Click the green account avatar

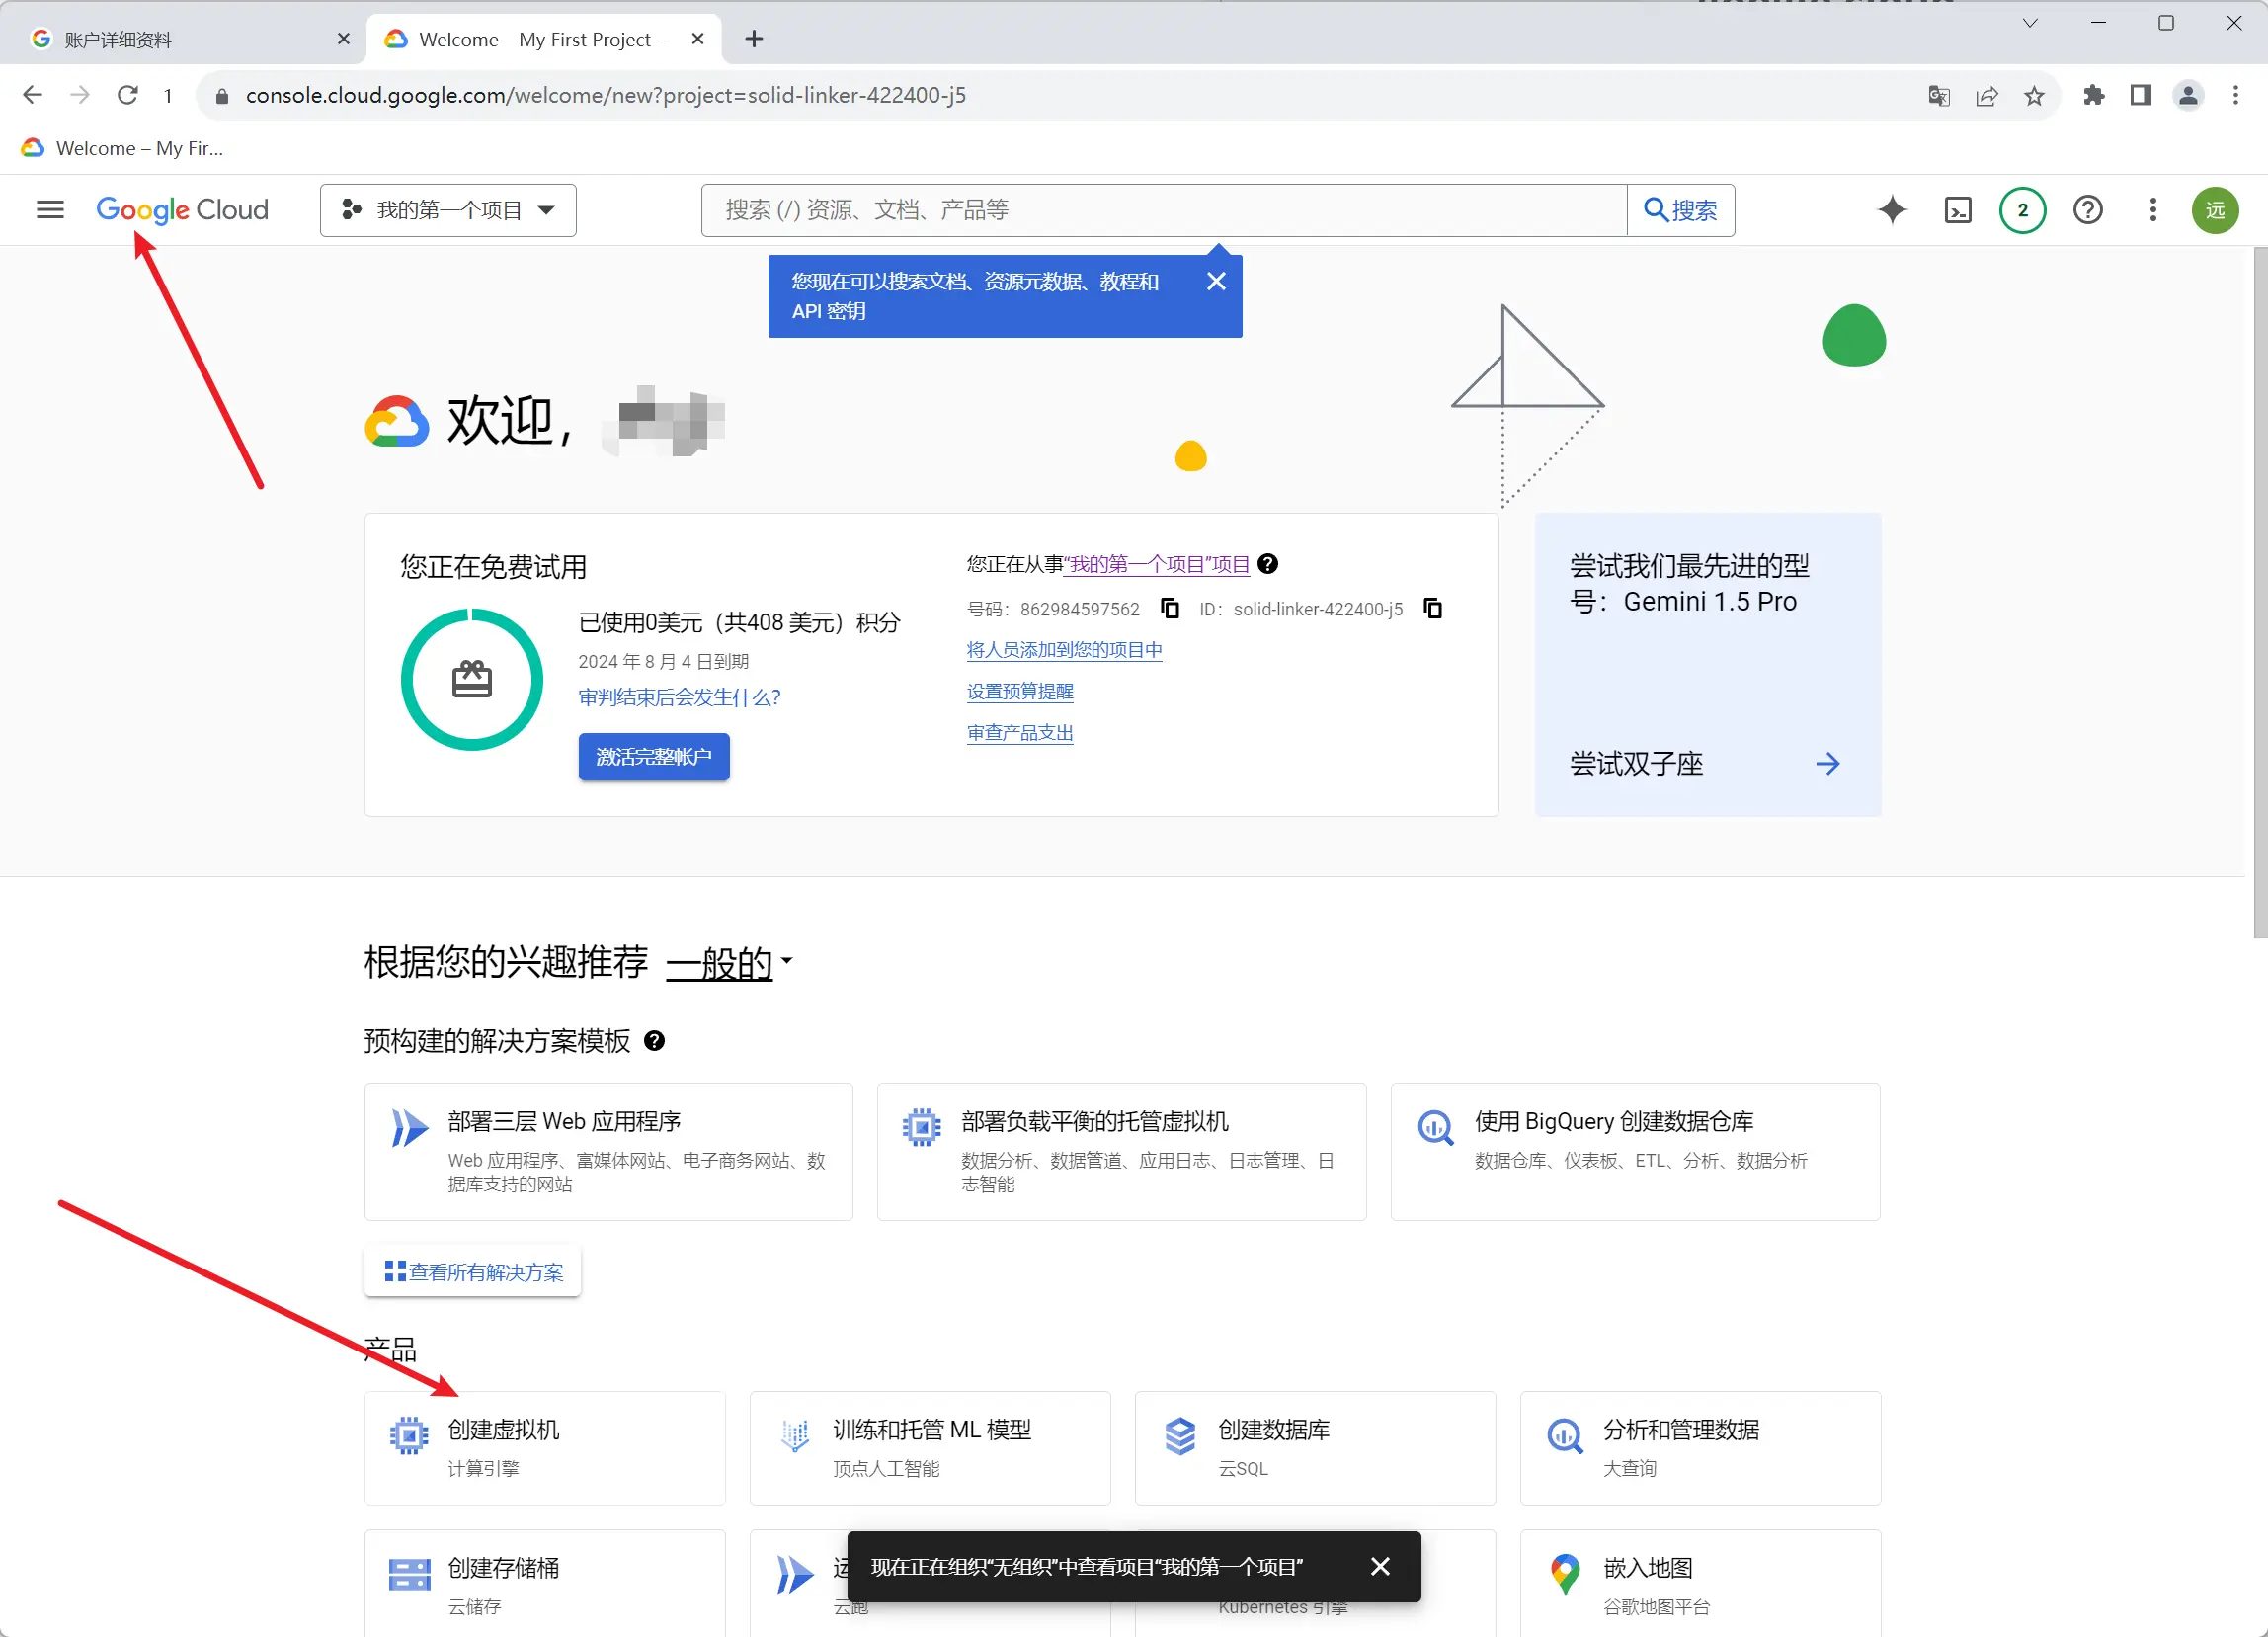pyautogui.click(x=2215, y=210)
